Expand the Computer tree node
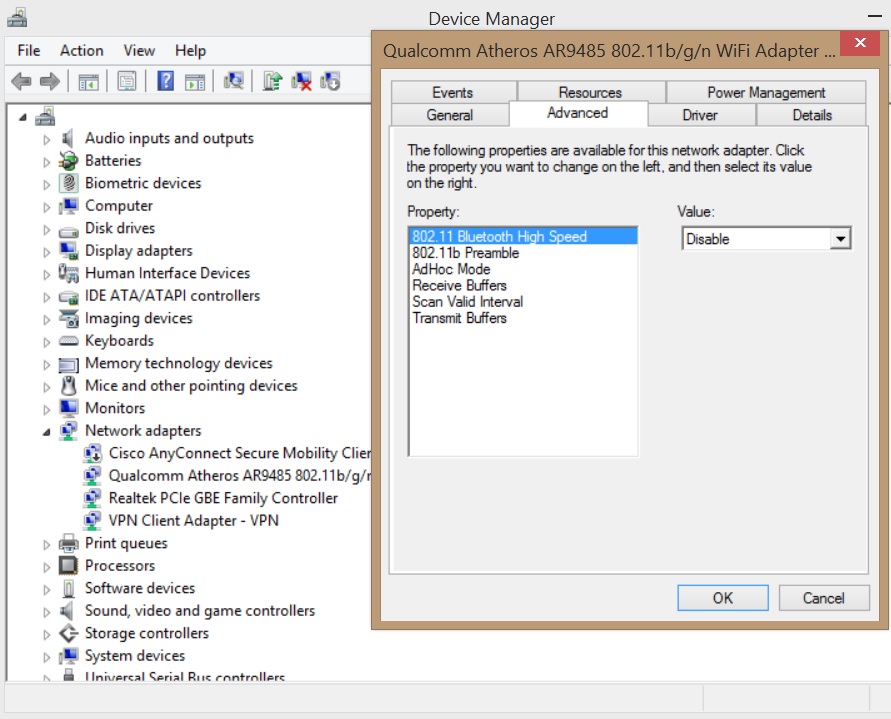The width and height of the screenshot is (891, 719). click(47, 207)
